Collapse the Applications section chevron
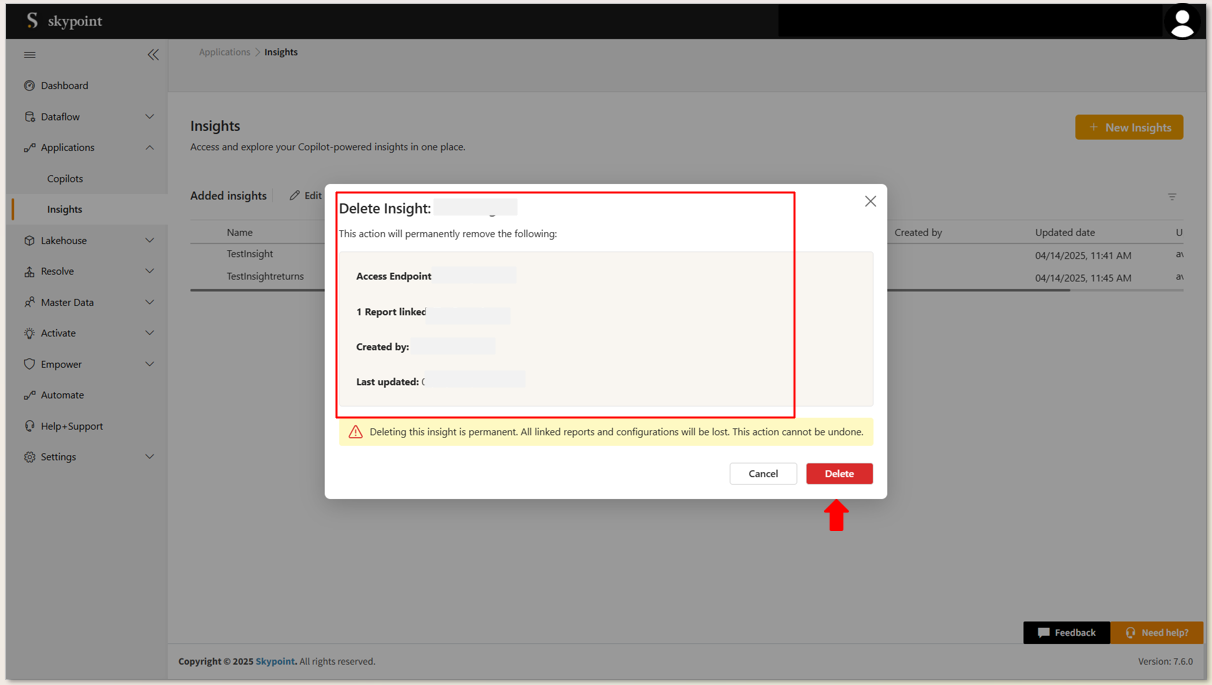Viewport: 1212px width, 685px height. point(150,148)
